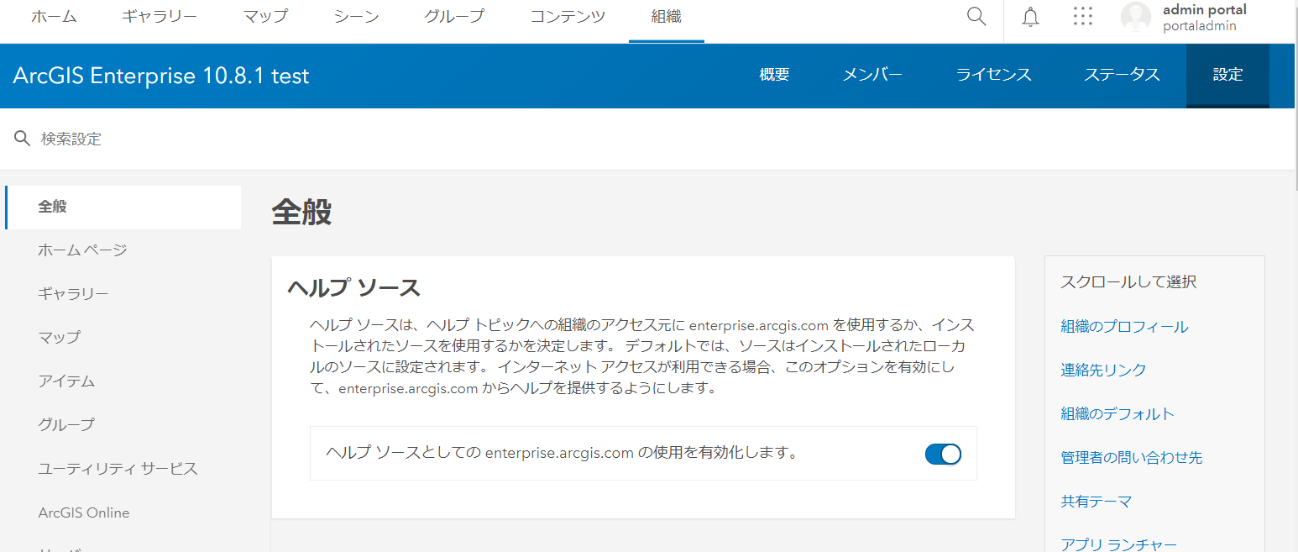Image resolution: width=1298 pixels, height=552 pixels.
Task: Jump to アプリ ランチャー section link
Action: pos(1119,545)
